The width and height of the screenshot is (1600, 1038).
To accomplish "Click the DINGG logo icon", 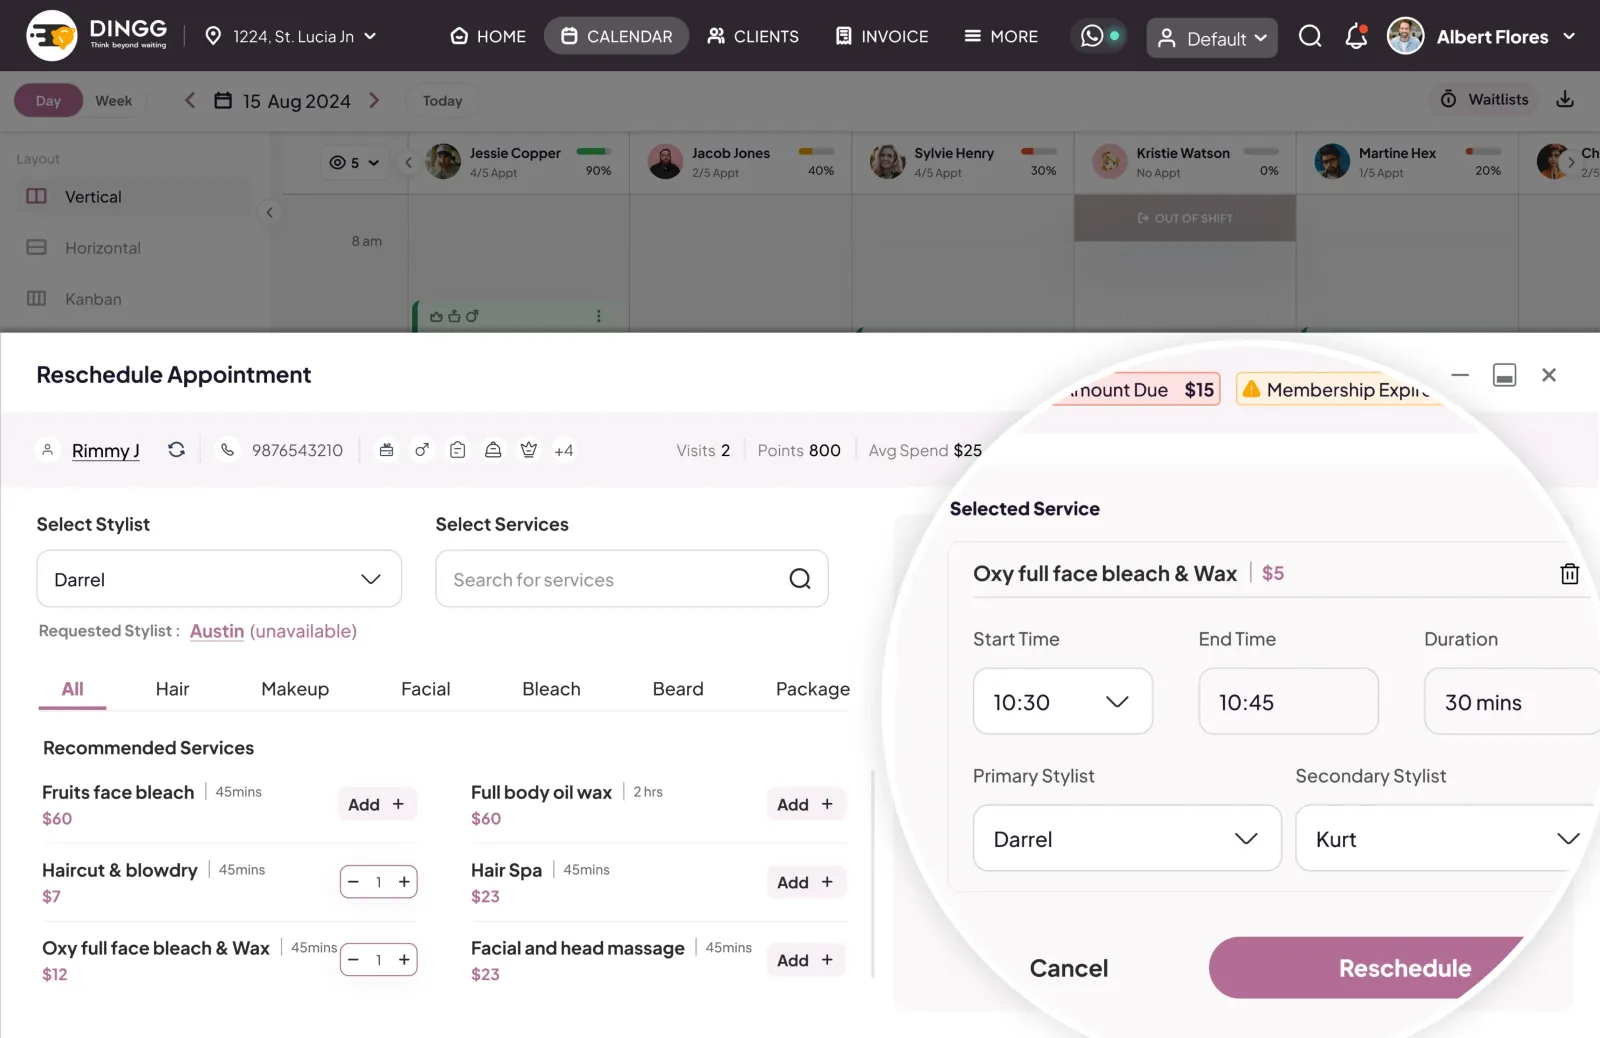I will [51, 36].
